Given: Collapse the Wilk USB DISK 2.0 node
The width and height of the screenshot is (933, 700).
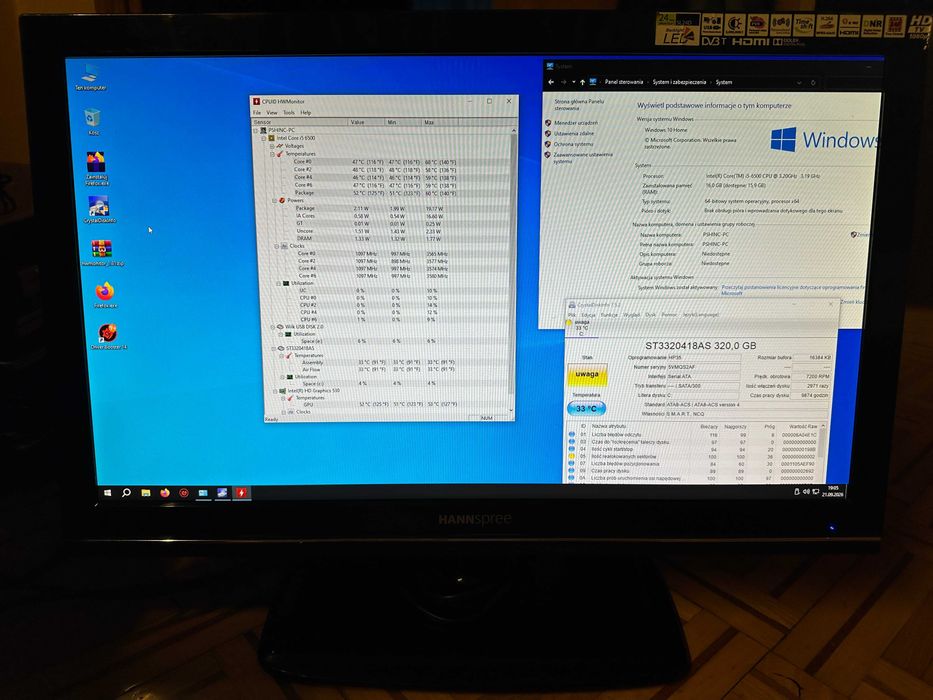Looking at the screenshot, I should 273,327.
